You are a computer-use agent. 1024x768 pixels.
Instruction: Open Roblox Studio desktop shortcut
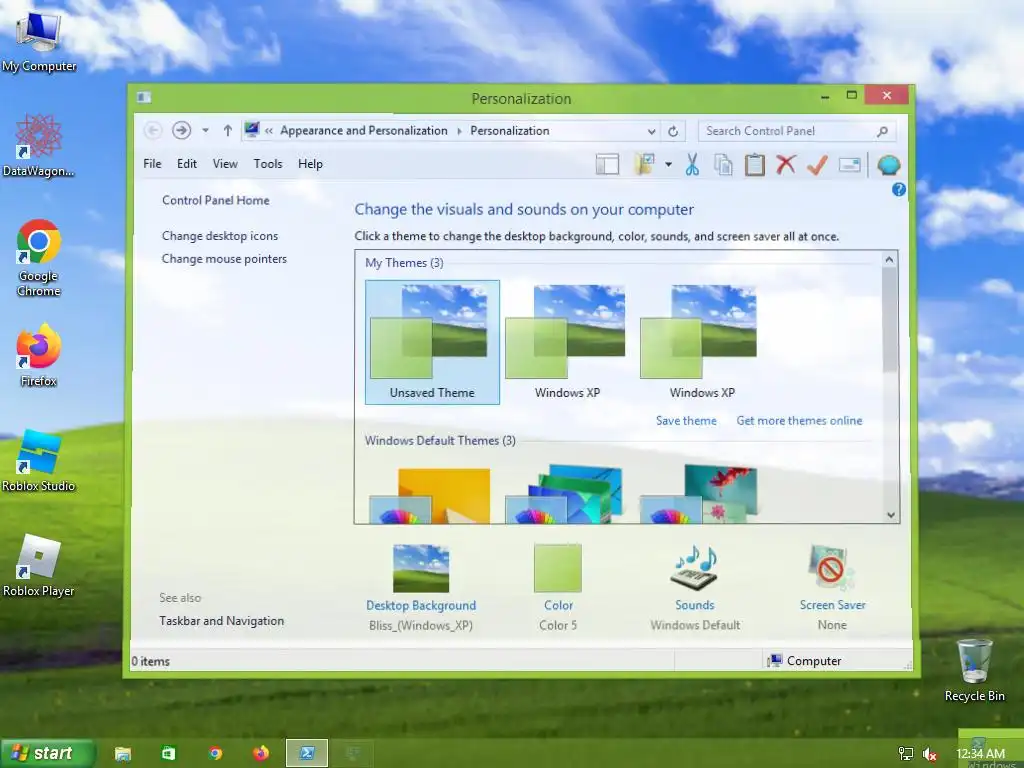pos(39,460)
